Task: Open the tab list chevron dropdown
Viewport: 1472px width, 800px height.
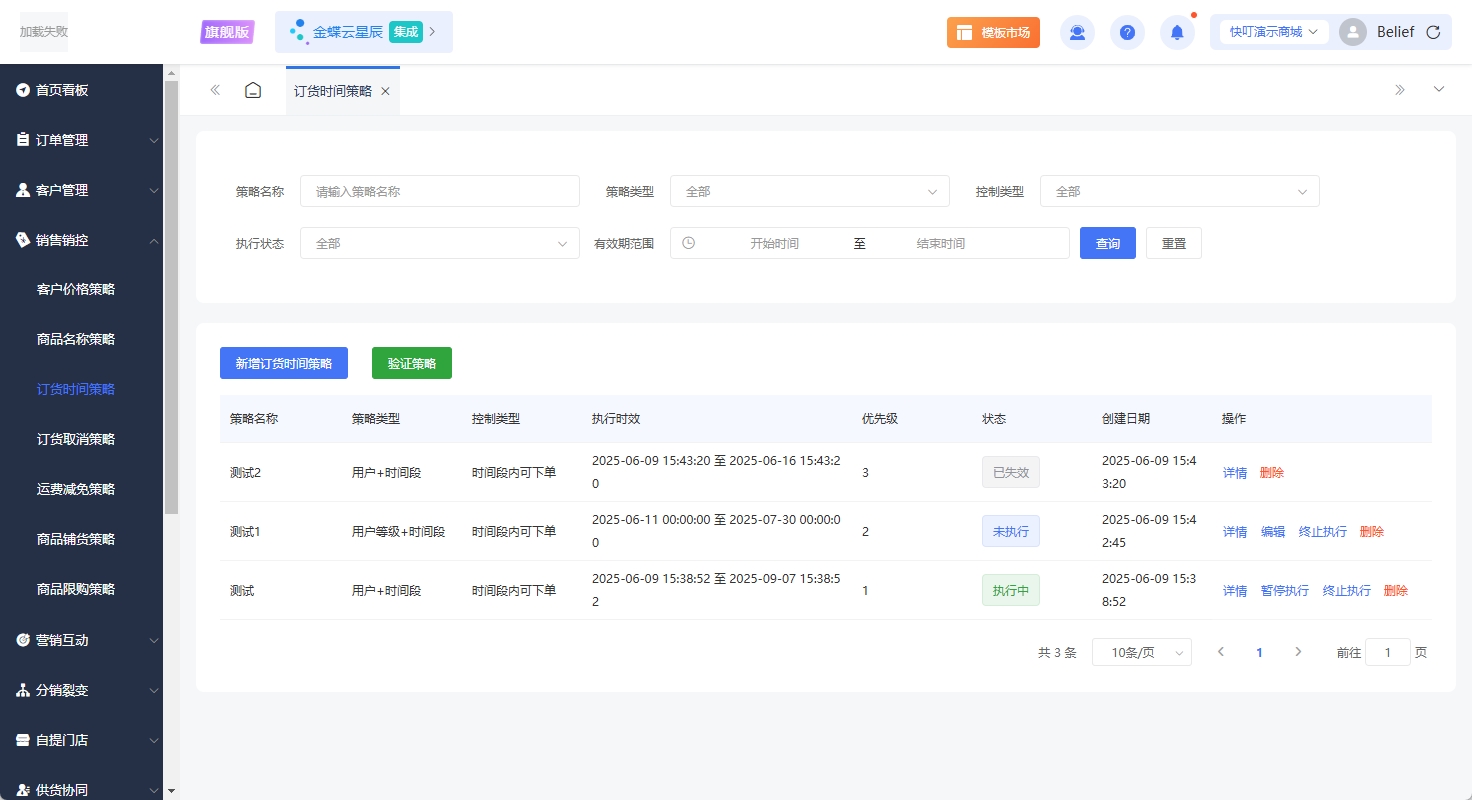Action: click(1439, 89)
